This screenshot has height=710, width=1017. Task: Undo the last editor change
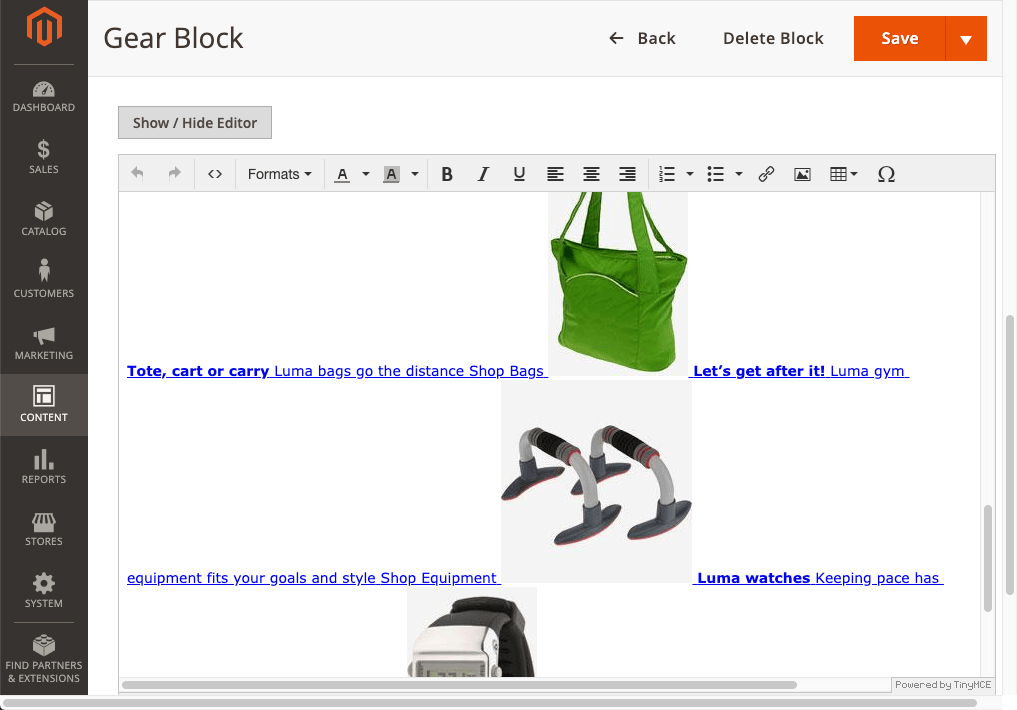pyautogui.click(x=138, y=174)
